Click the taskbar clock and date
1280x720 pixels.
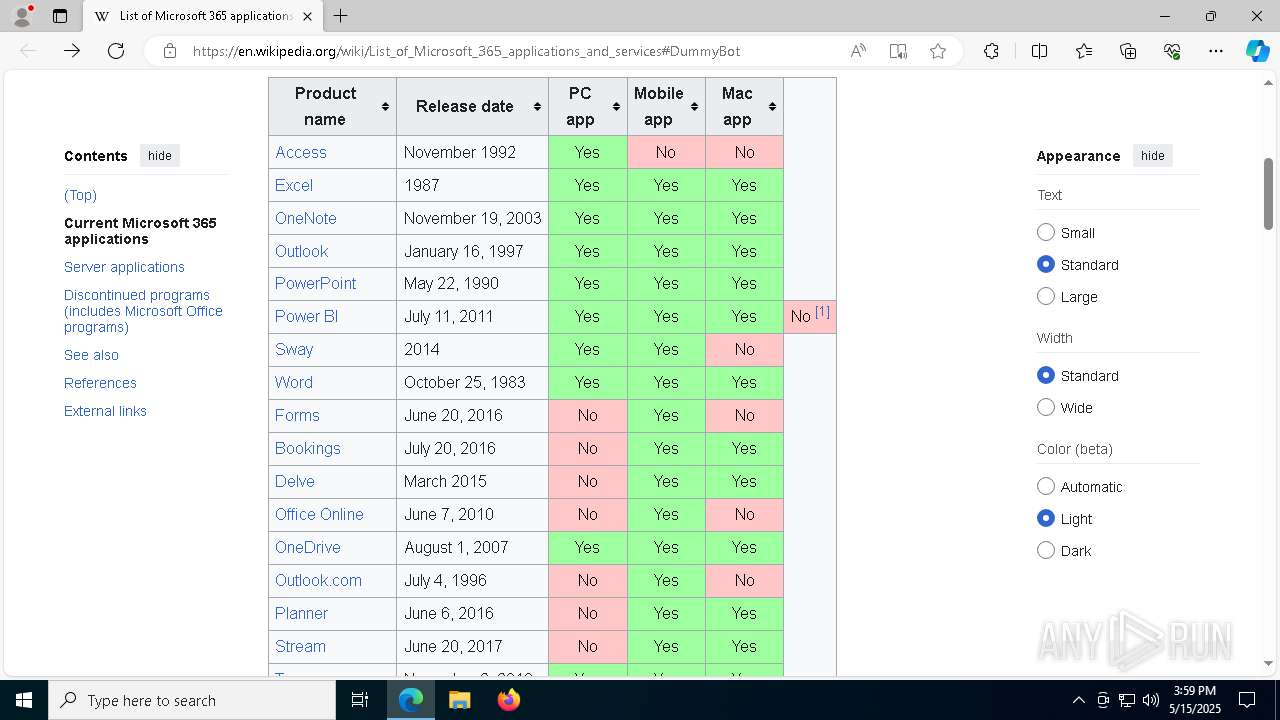pos(1195,700)
